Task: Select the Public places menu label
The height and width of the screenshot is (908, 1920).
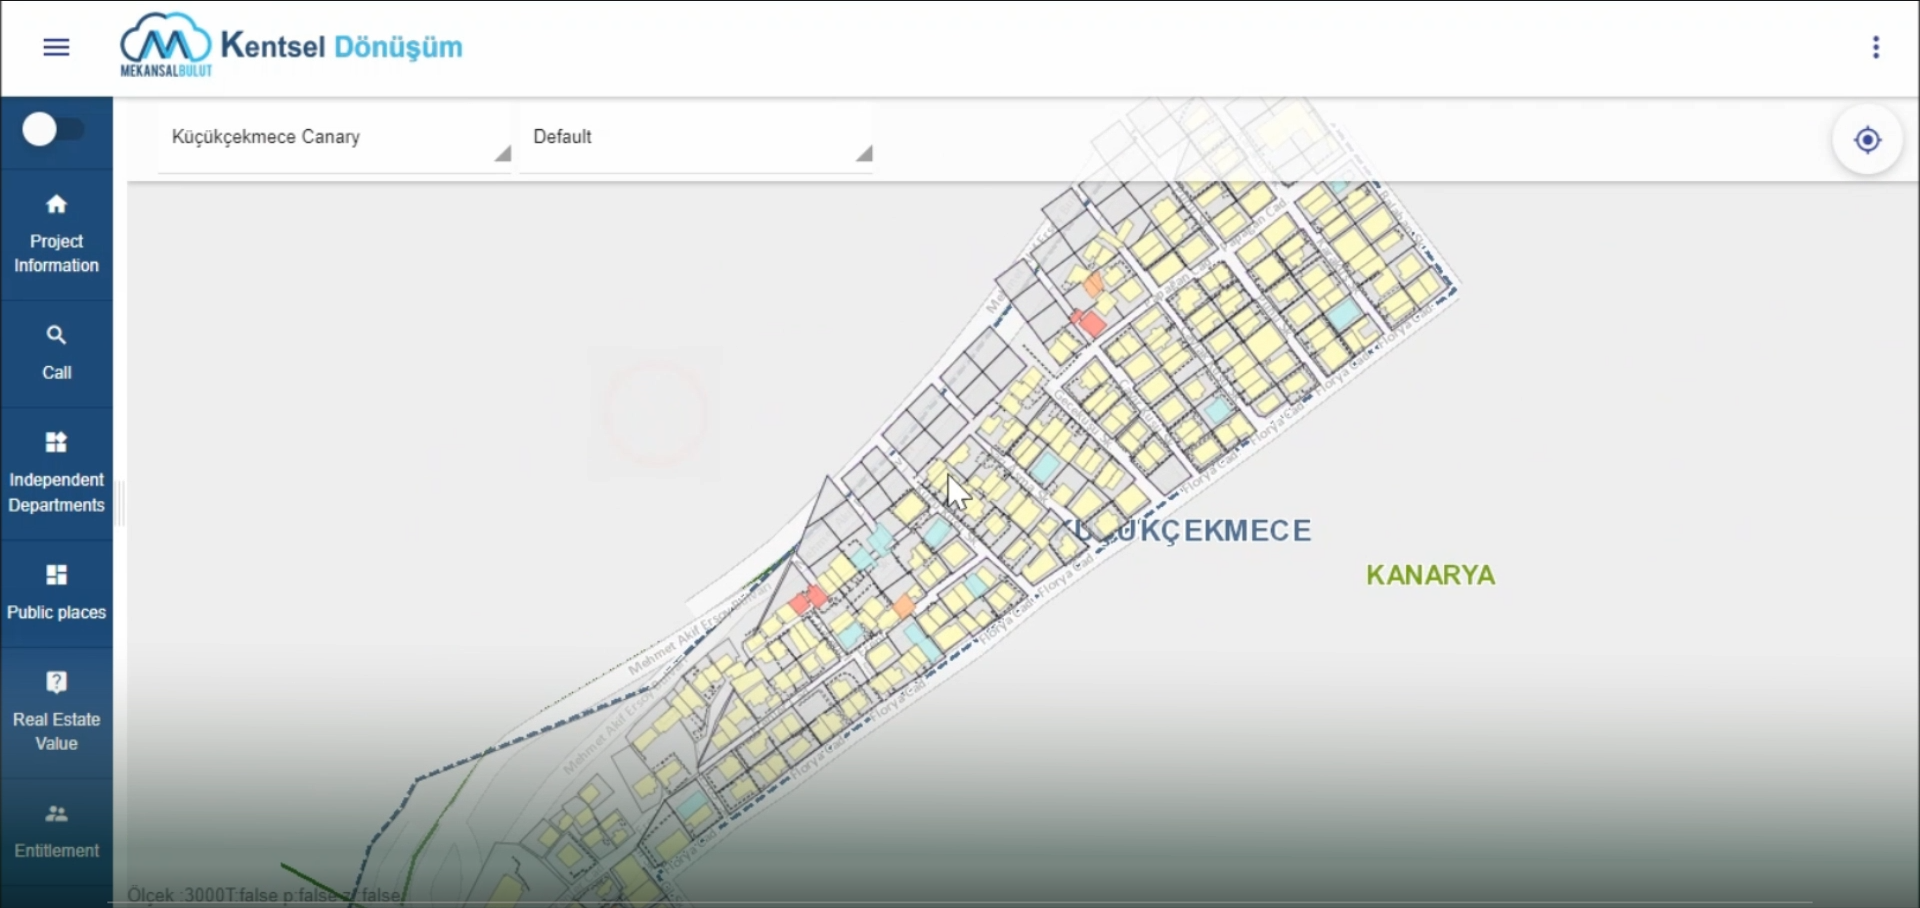Action: (56, 612)
